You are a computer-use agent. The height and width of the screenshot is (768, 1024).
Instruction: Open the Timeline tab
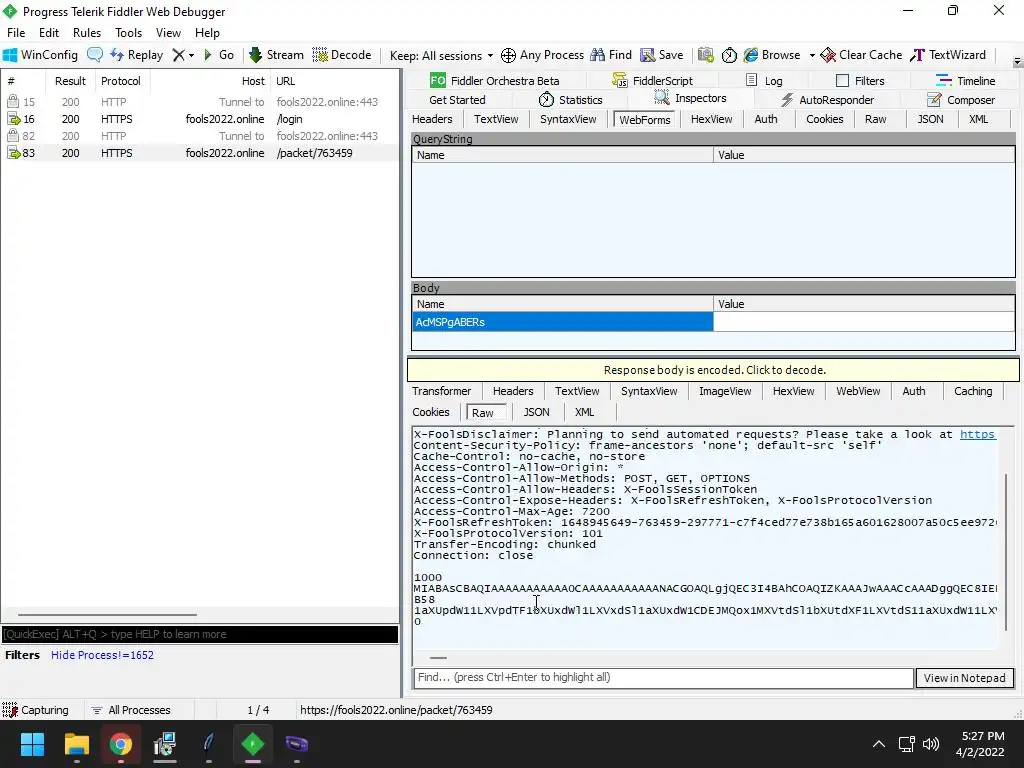click(x=966, y=80)
